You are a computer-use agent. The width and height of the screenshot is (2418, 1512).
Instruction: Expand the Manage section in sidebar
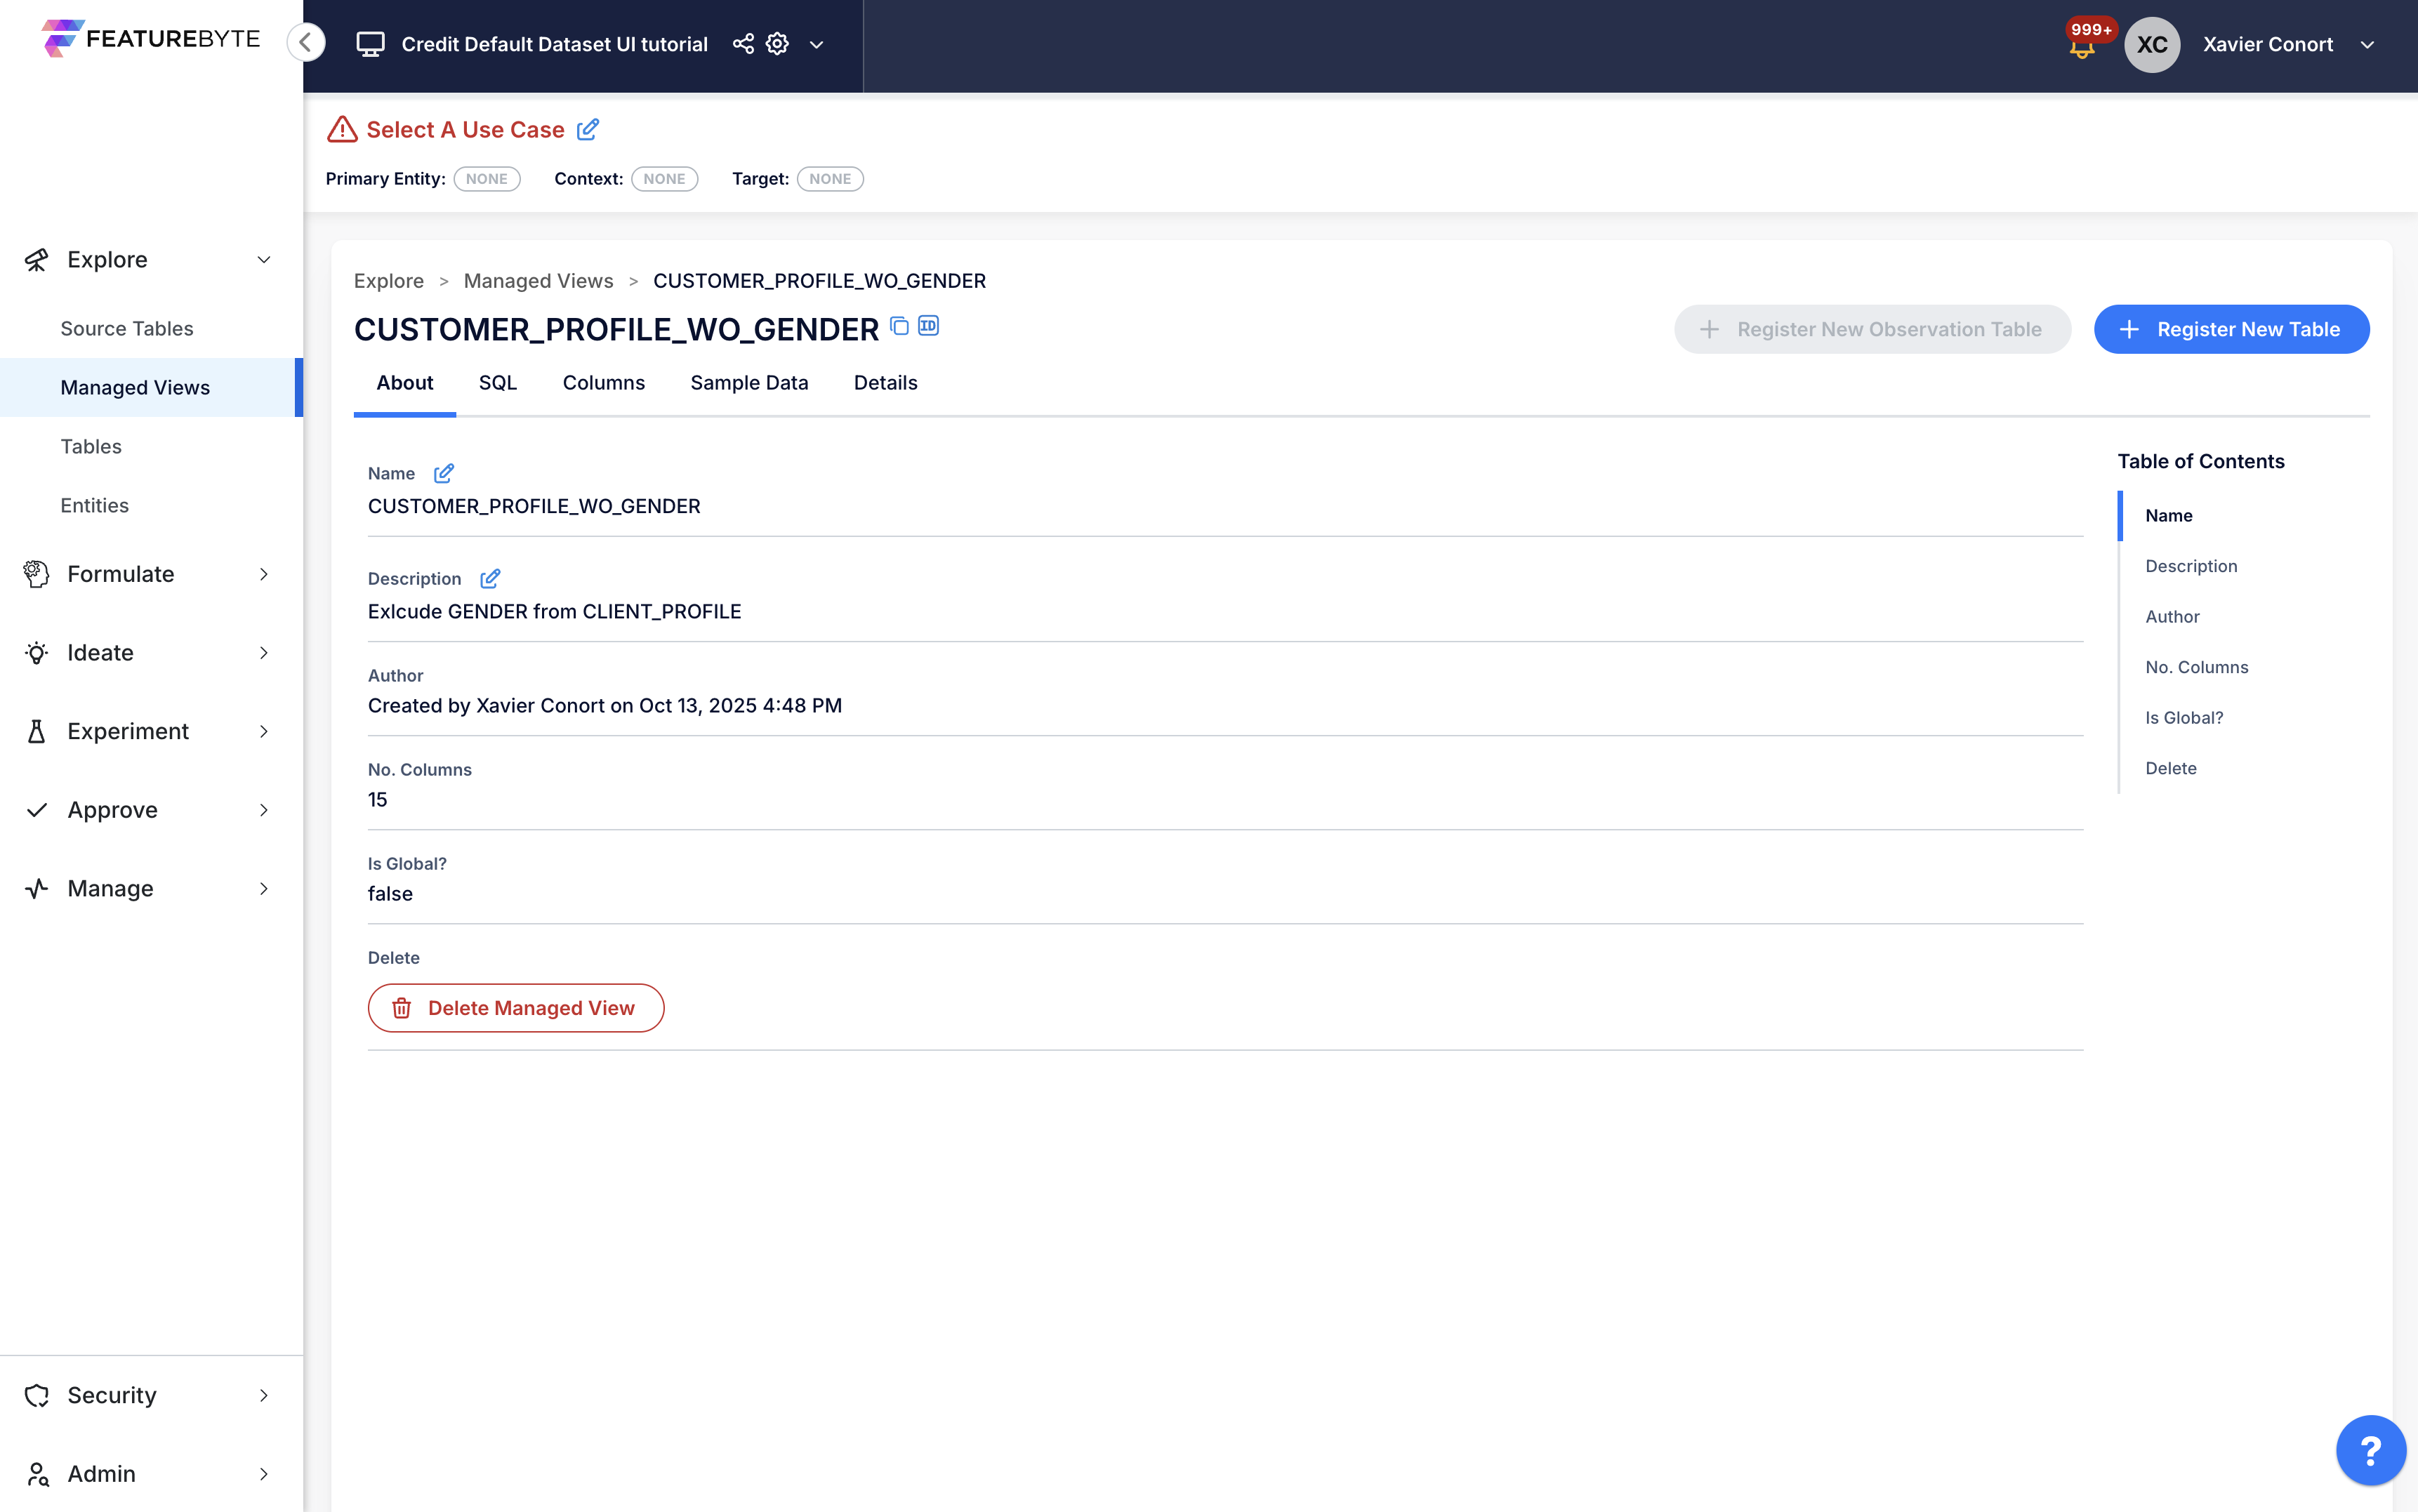pos(263,888)
